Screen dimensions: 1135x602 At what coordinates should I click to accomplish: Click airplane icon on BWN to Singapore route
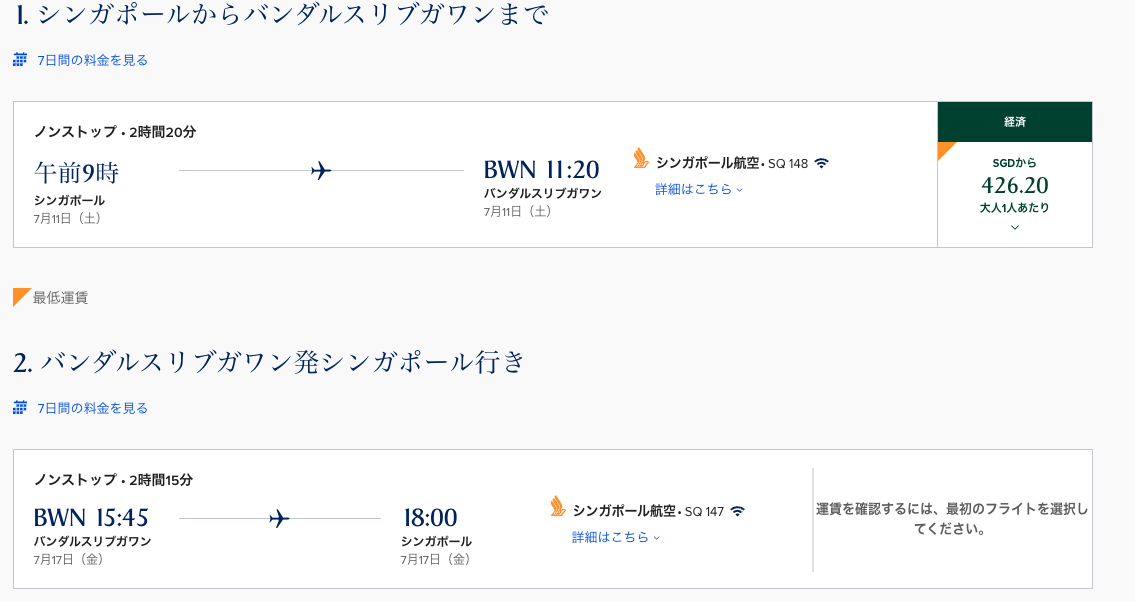[x=279, y=518]
